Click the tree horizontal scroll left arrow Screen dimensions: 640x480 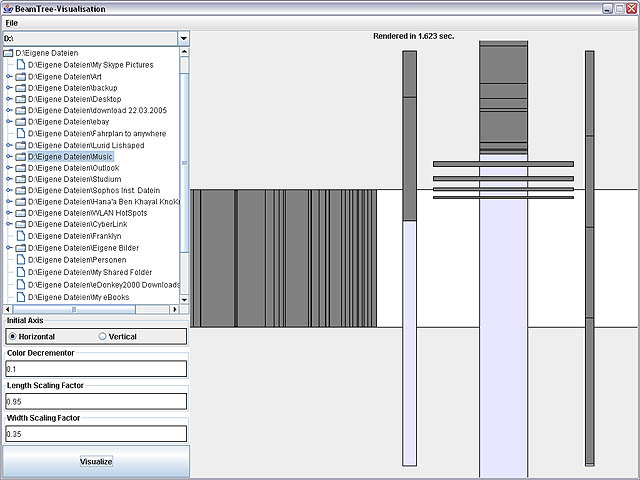(x=8, y=309)
